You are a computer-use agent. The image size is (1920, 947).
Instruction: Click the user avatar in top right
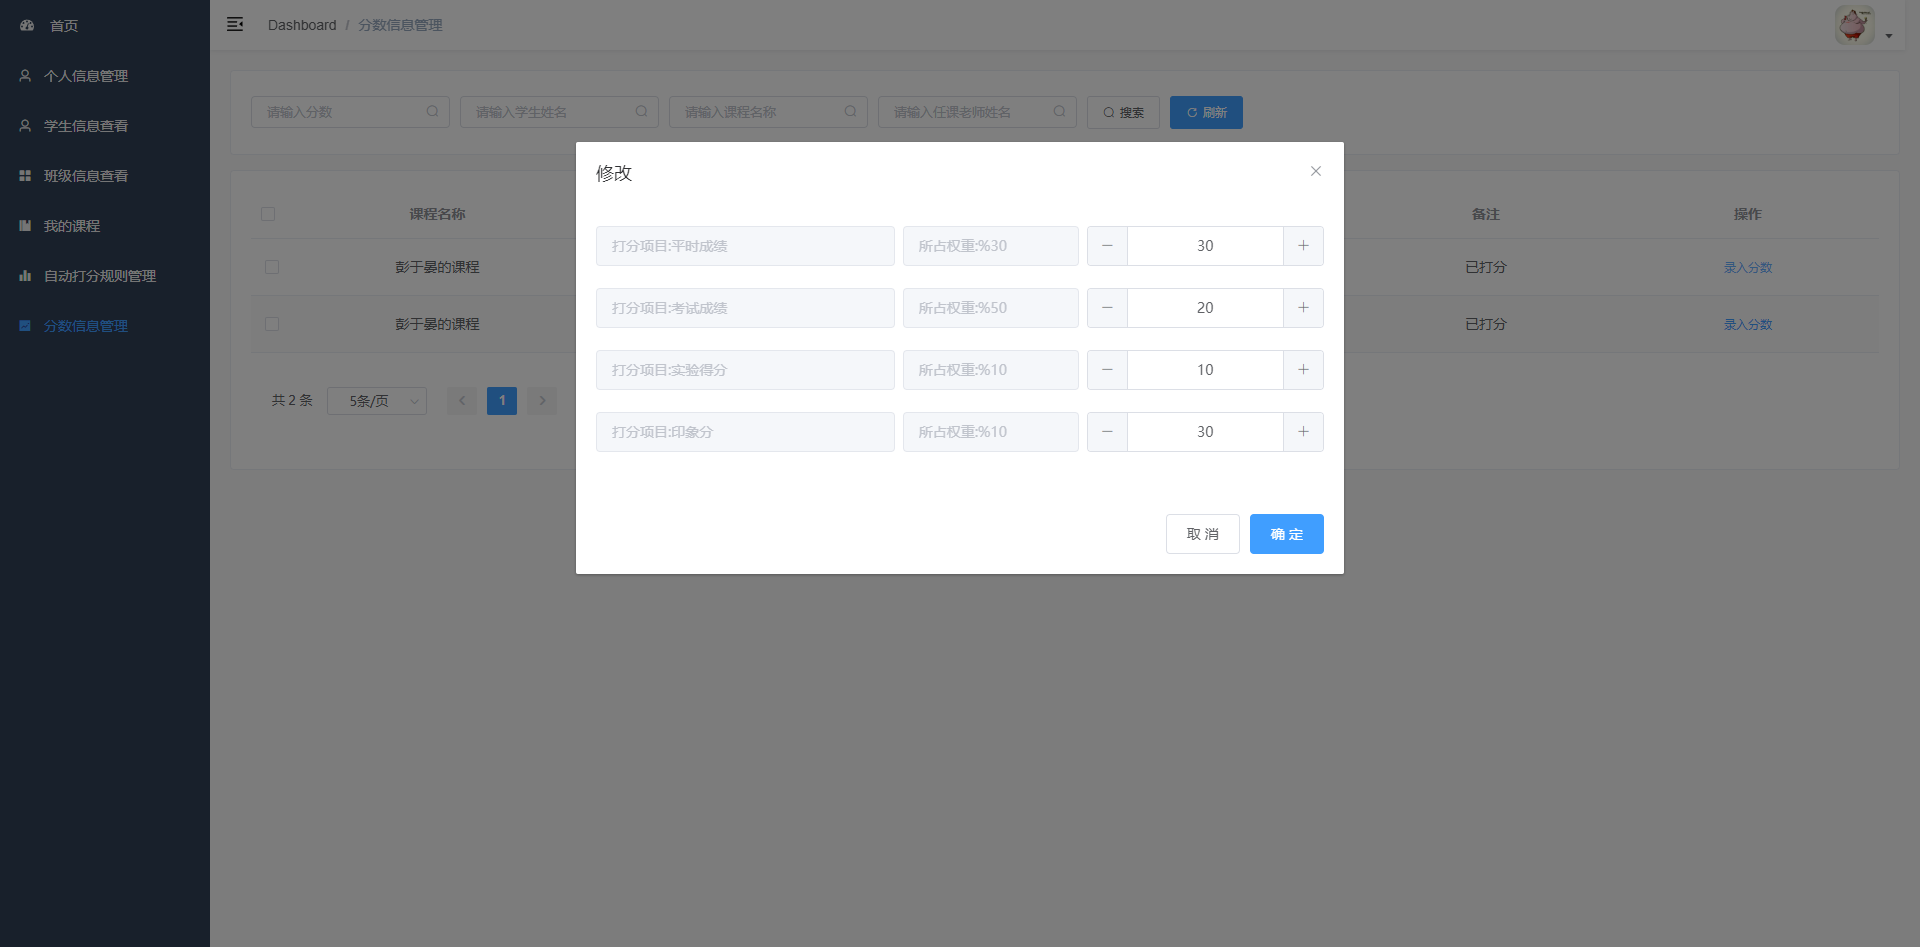coord(1854,25)
